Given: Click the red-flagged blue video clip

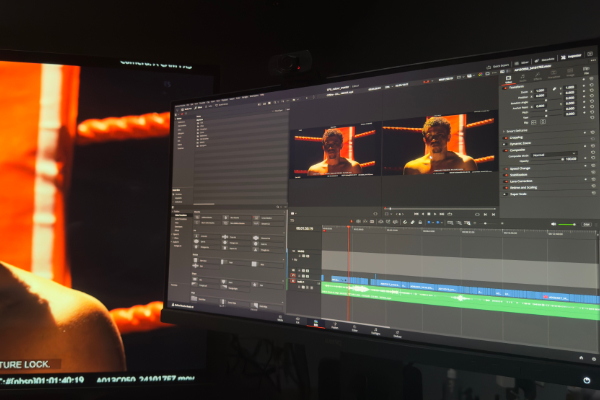Looking at the screenshot, I should (x=556, y=297).
